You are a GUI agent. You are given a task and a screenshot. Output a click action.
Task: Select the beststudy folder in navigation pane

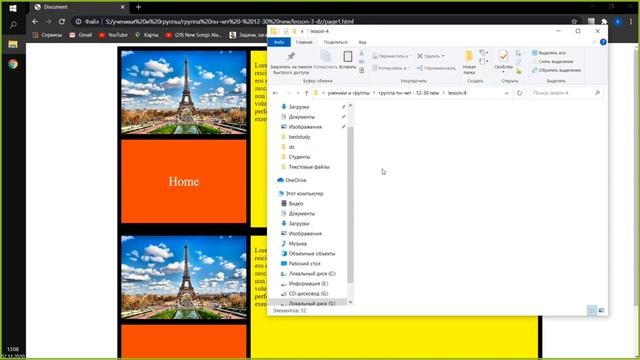point(299,137)
